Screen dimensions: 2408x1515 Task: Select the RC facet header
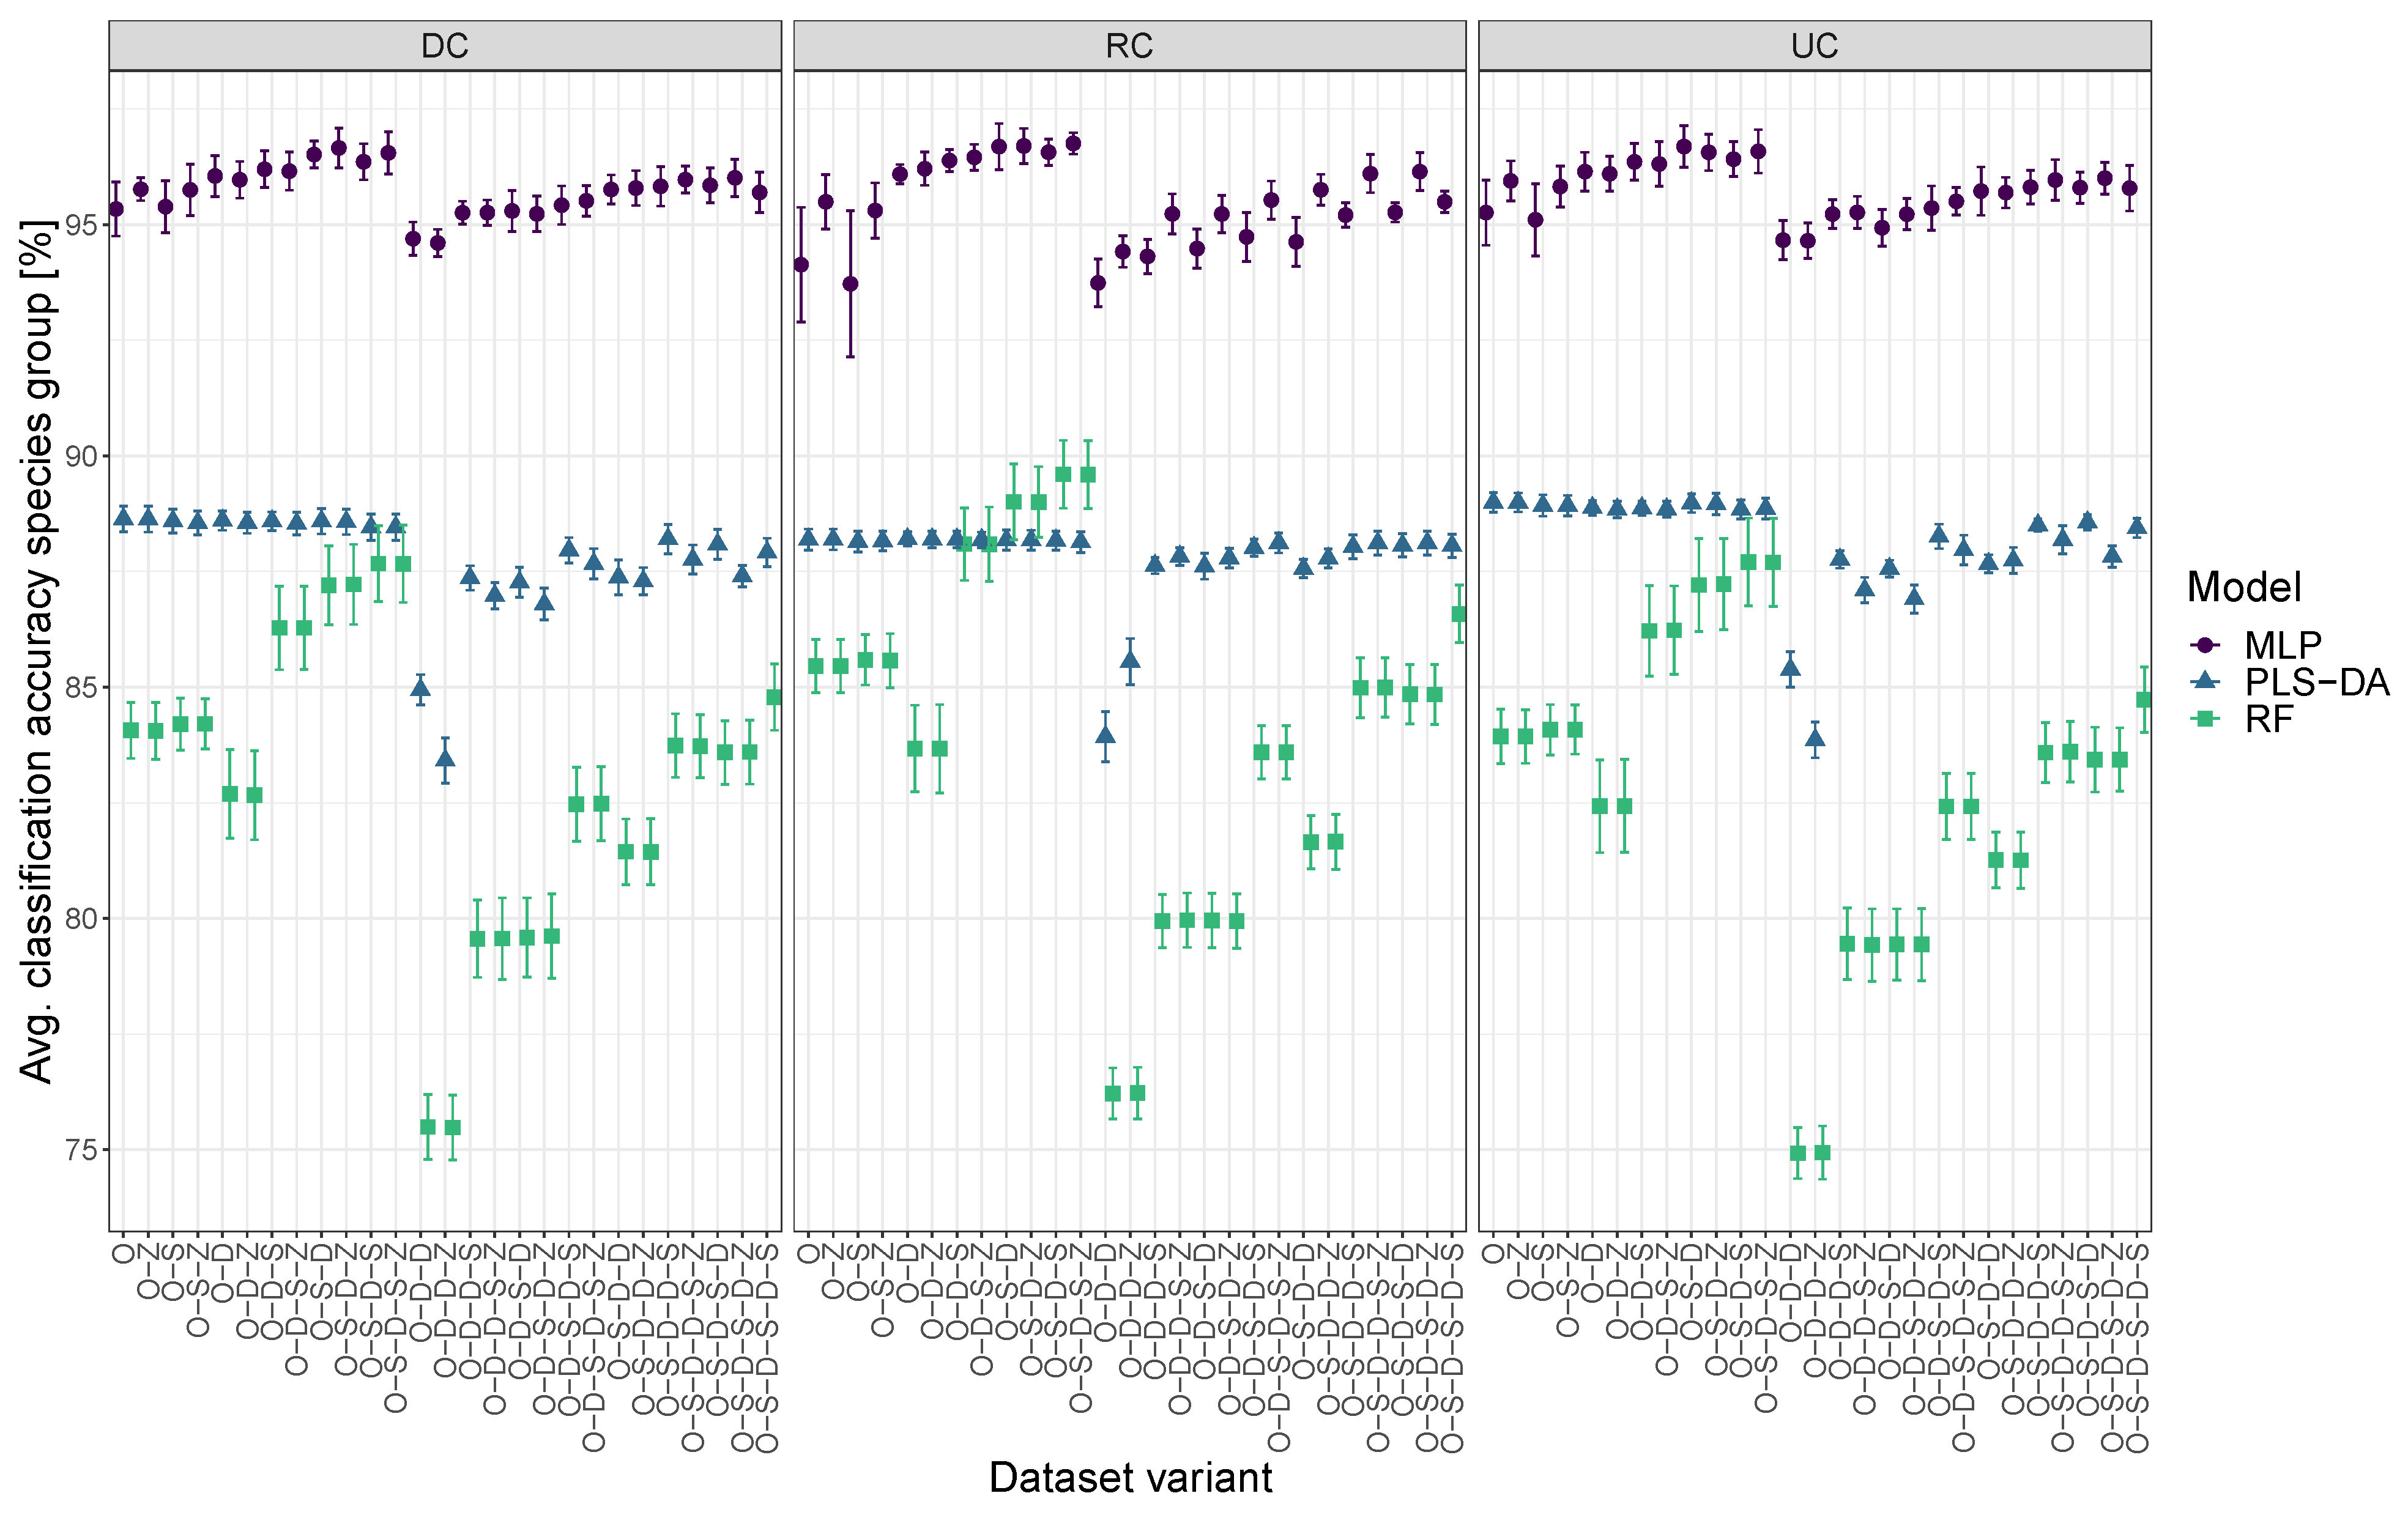1129,46
